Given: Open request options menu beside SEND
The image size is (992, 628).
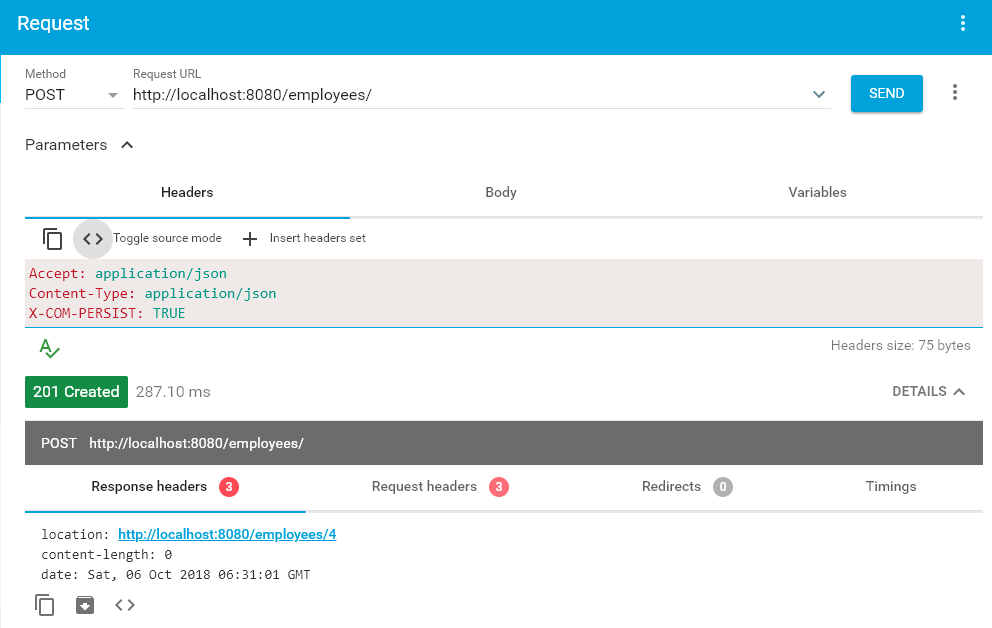Looking at the screenshot, I should (x=955, y=92).
